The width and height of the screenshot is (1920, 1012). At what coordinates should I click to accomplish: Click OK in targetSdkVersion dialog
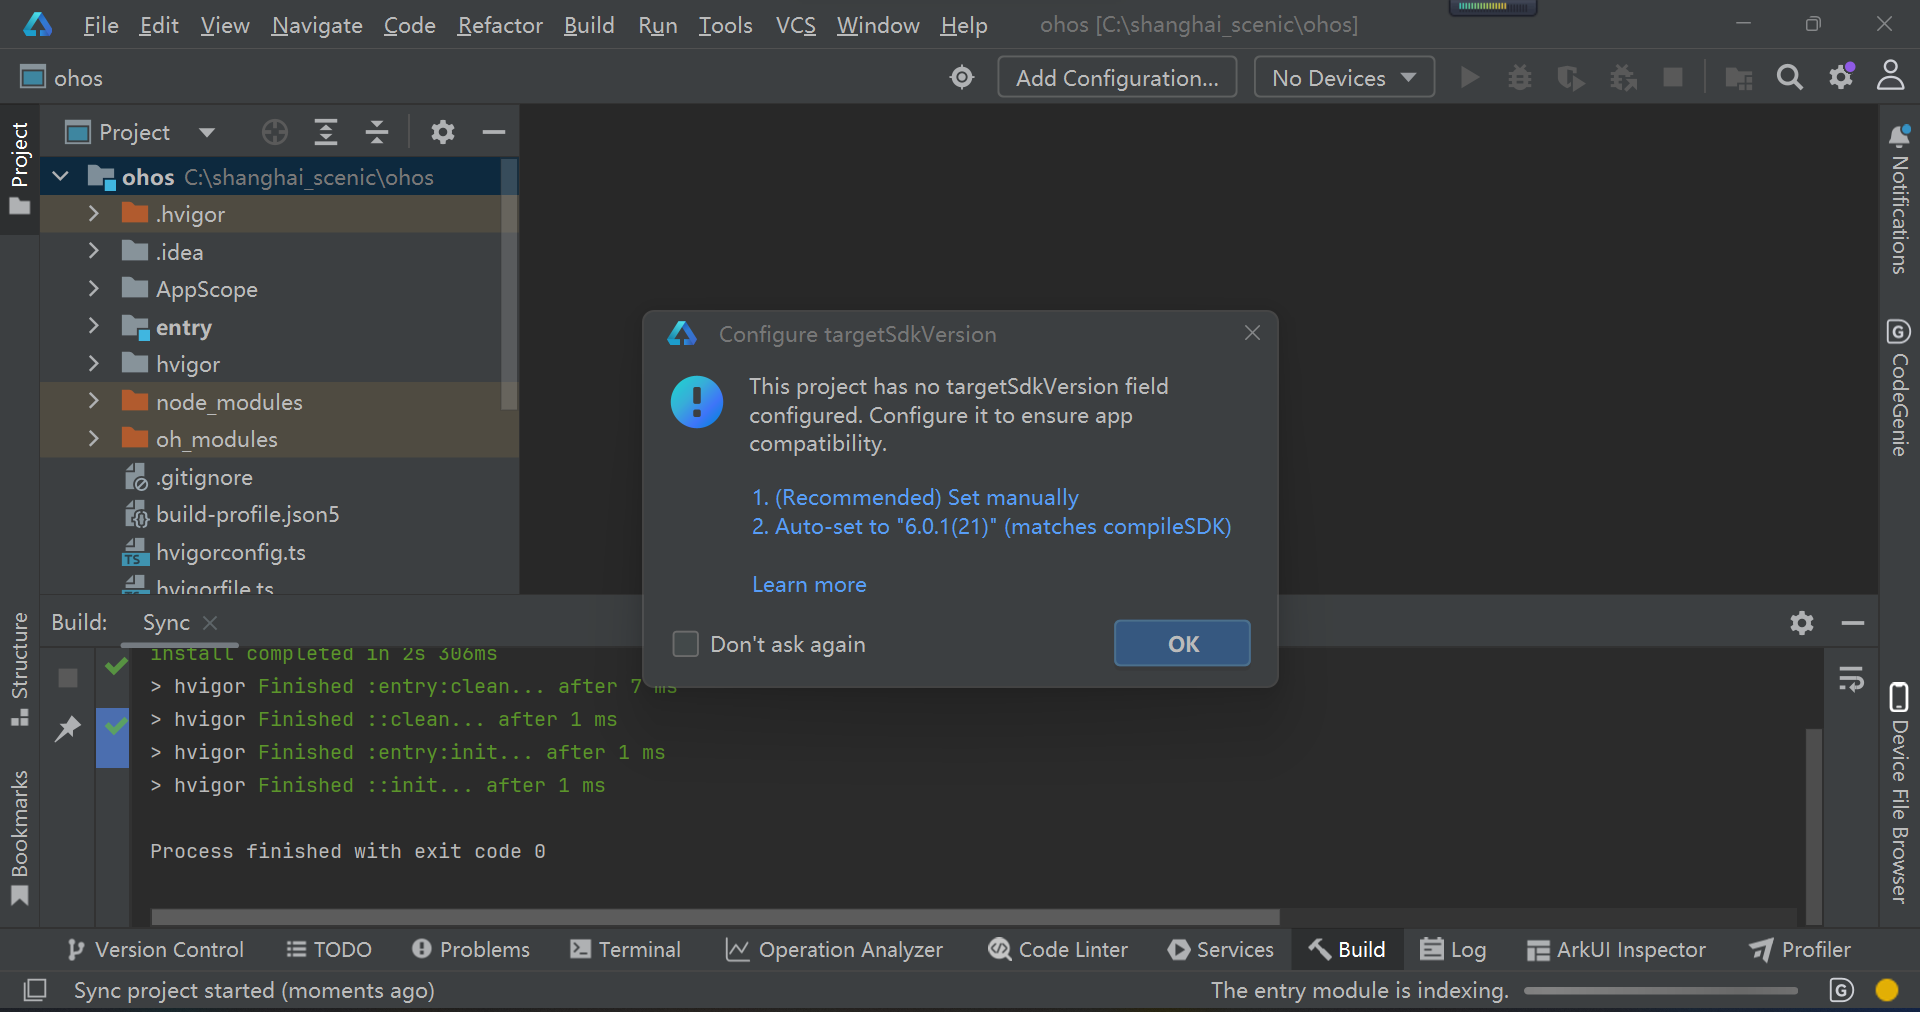click(x=1182, y=643)
